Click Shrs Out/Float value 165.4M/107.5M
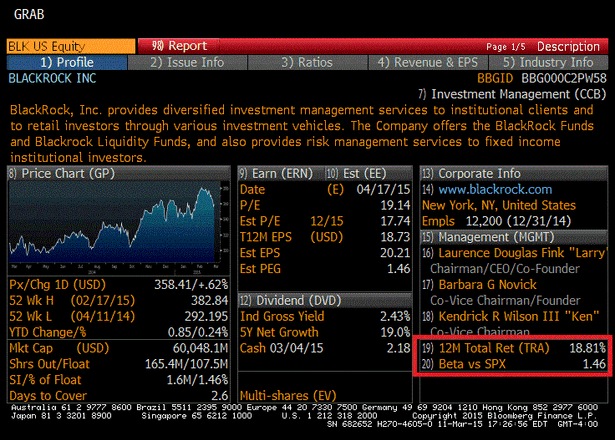Viewport: 615px width, 440px height. point(187,364)
